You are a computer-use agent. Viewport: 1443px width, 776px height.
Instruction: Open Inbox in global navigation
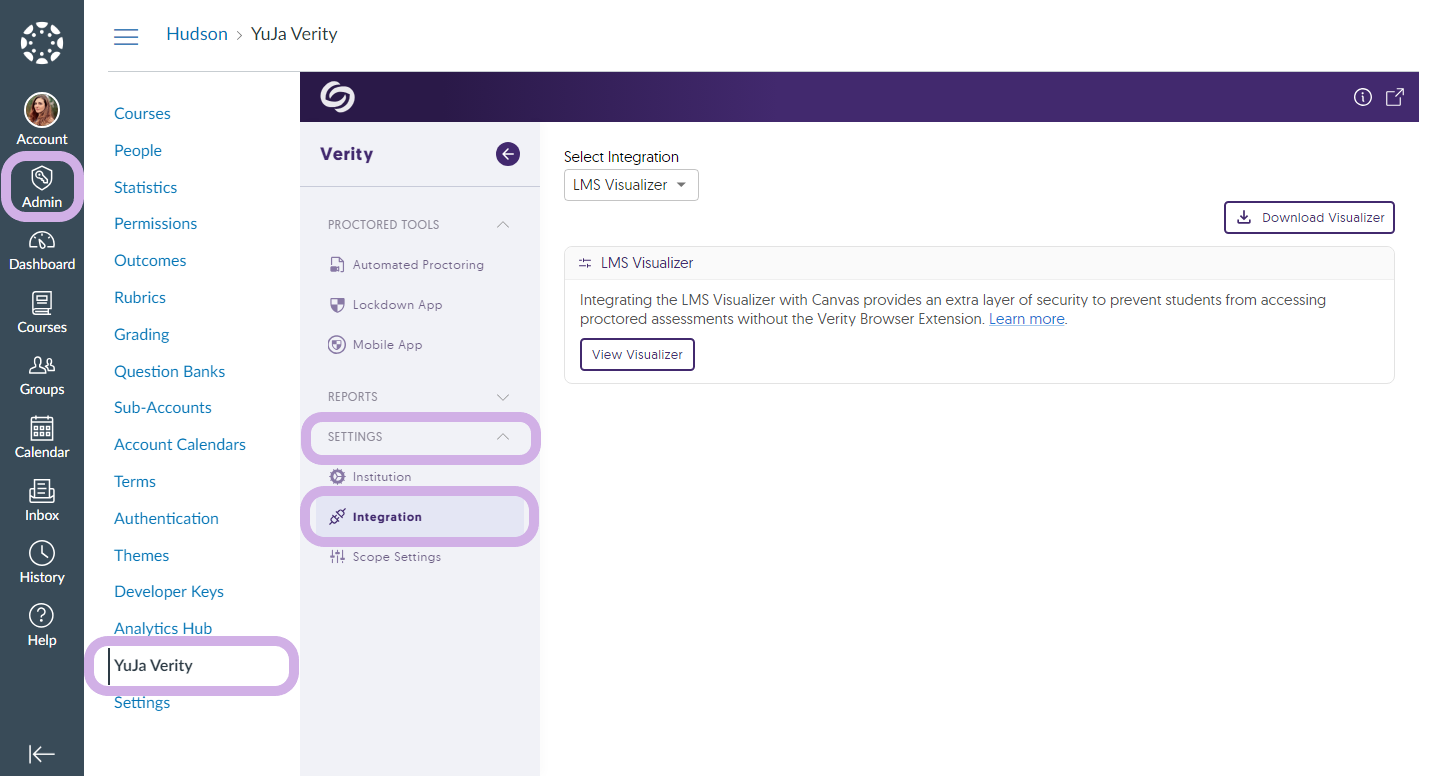[x=42, y=501]
